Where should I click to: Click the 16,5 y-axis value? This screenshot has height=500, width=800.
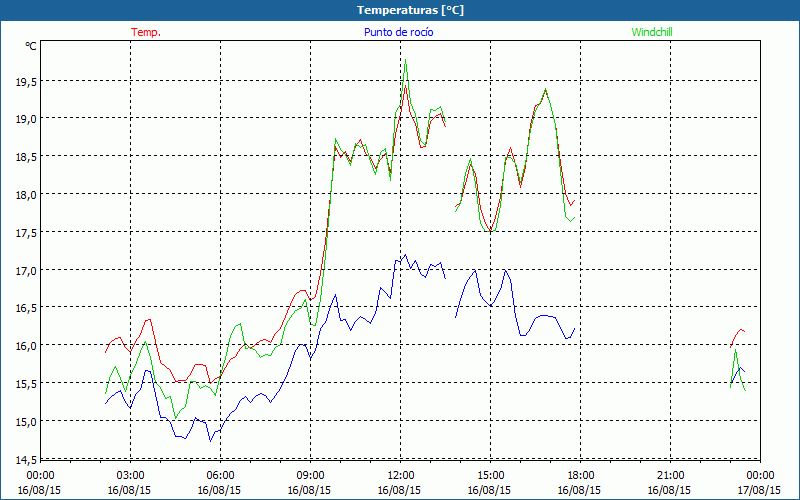(x=25, y=308)
